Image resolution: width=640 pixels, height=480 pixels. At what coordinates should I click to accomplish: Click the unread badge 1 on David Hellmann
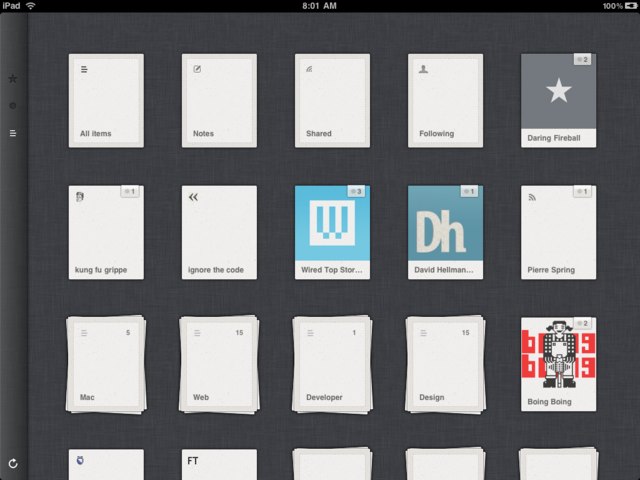pos(469,191)
